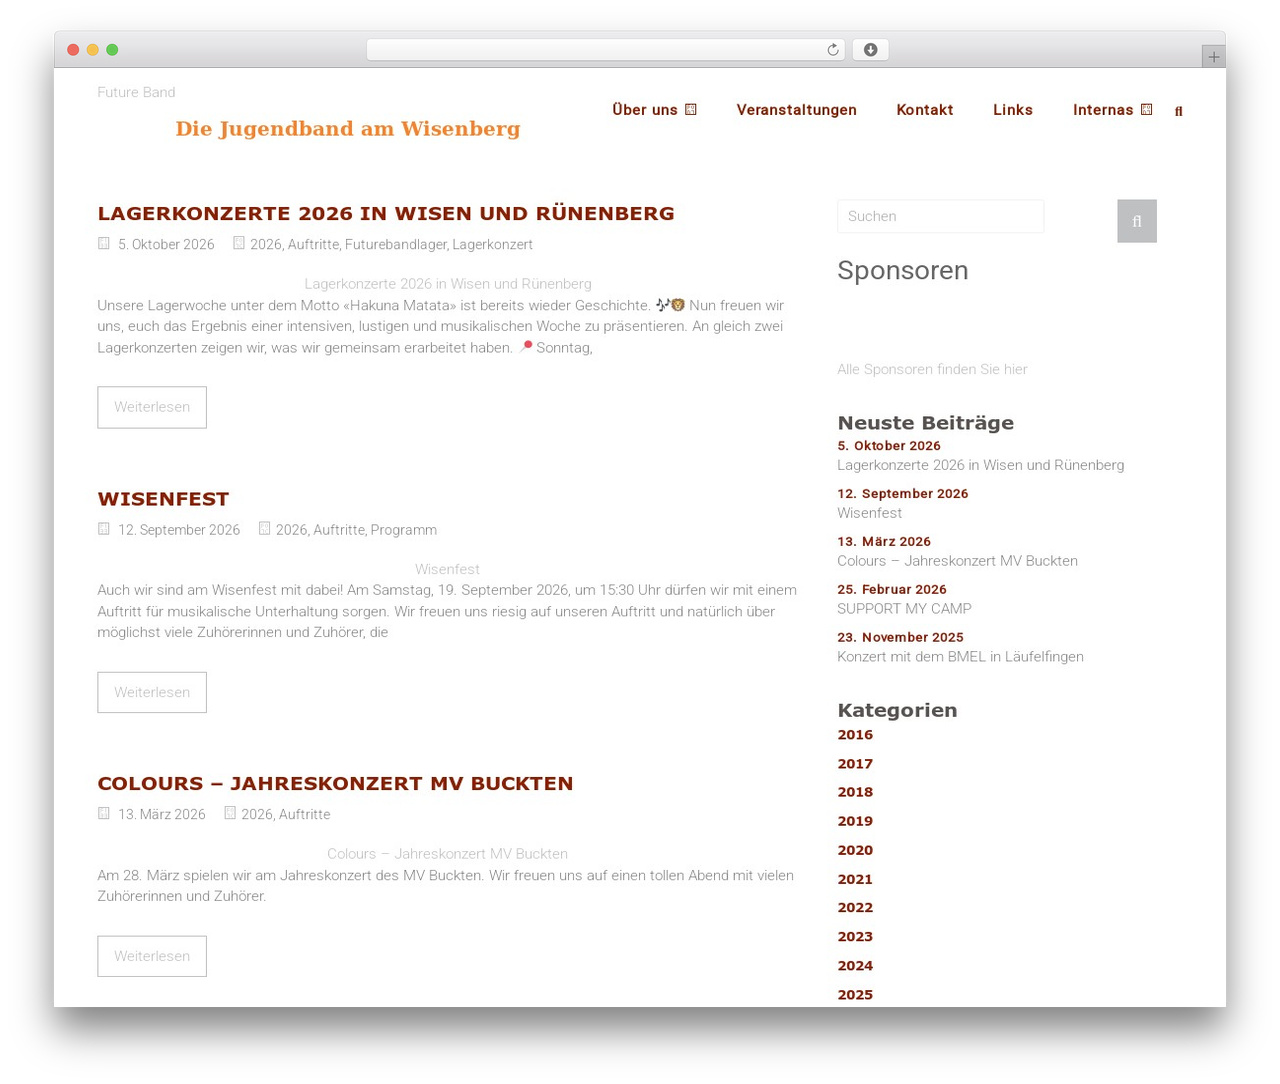Open Colours – Jahreskonzert MV Buckten title
Viewport: 1280px width, 1084px height.
pyautogui.click(x=335, y=783)
